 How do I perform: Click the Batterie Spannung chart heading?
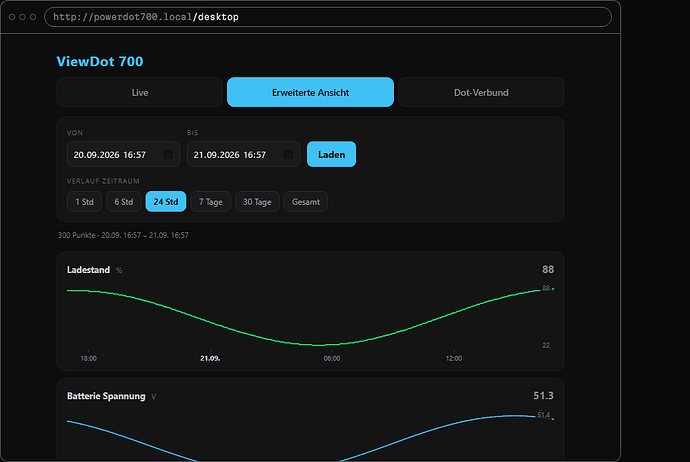tap(106, 396)
